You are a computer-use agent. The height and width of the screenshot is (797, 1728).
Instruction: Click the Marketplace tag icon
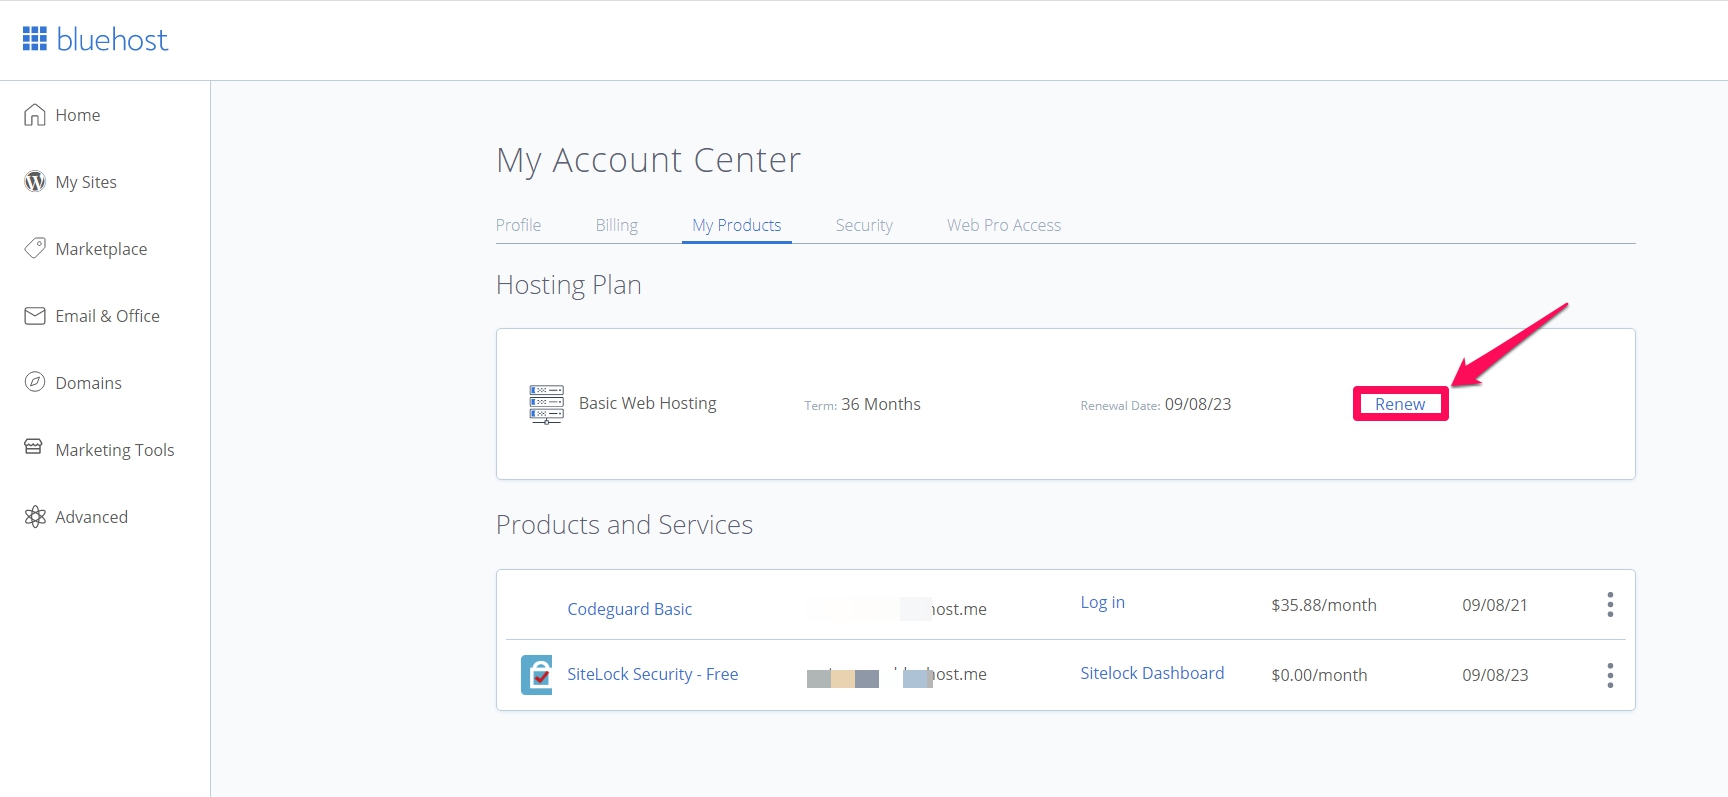pos(35,248)
